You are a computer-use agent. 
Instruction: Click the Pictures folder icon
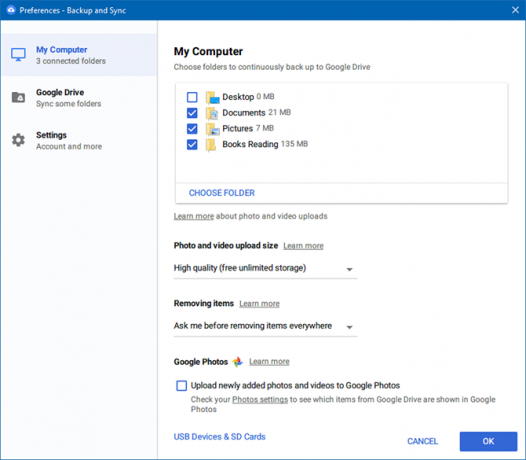(x=212, y=129)
